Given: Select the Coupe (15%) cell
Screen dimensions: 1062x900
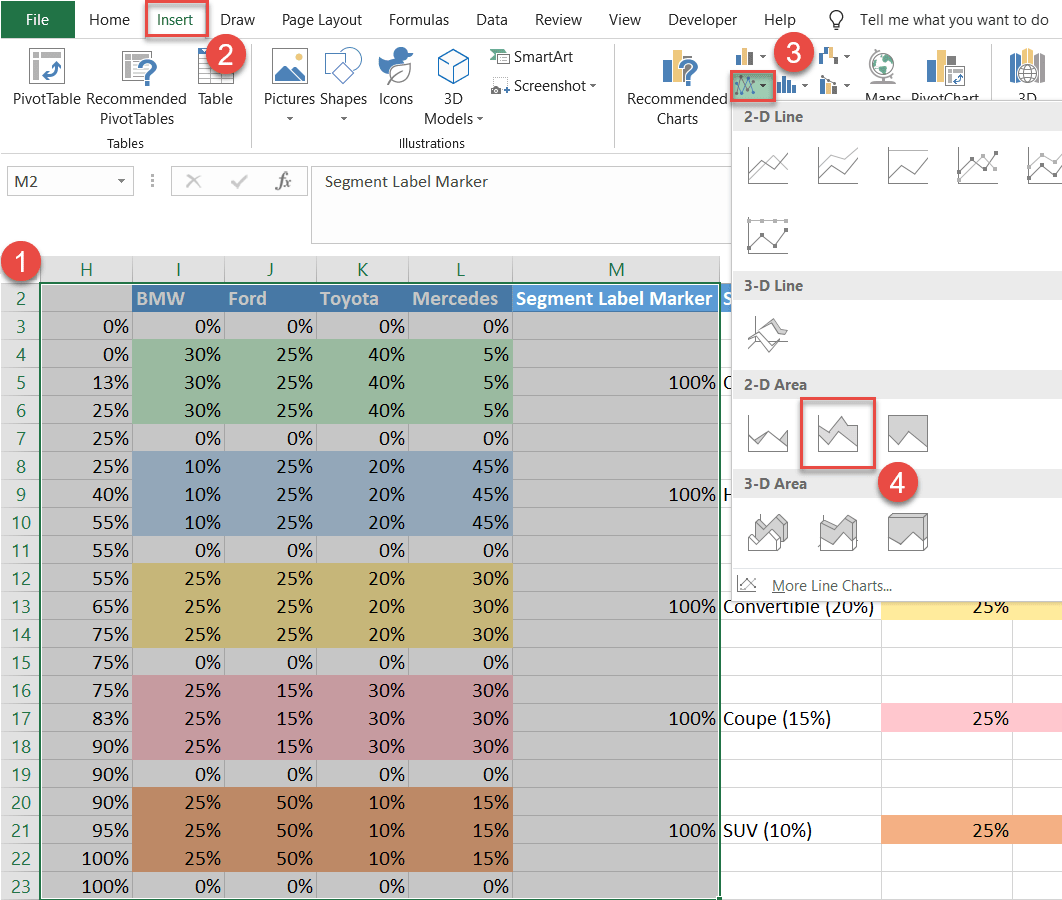Looking at the screenshot, I should pos(801,719).
